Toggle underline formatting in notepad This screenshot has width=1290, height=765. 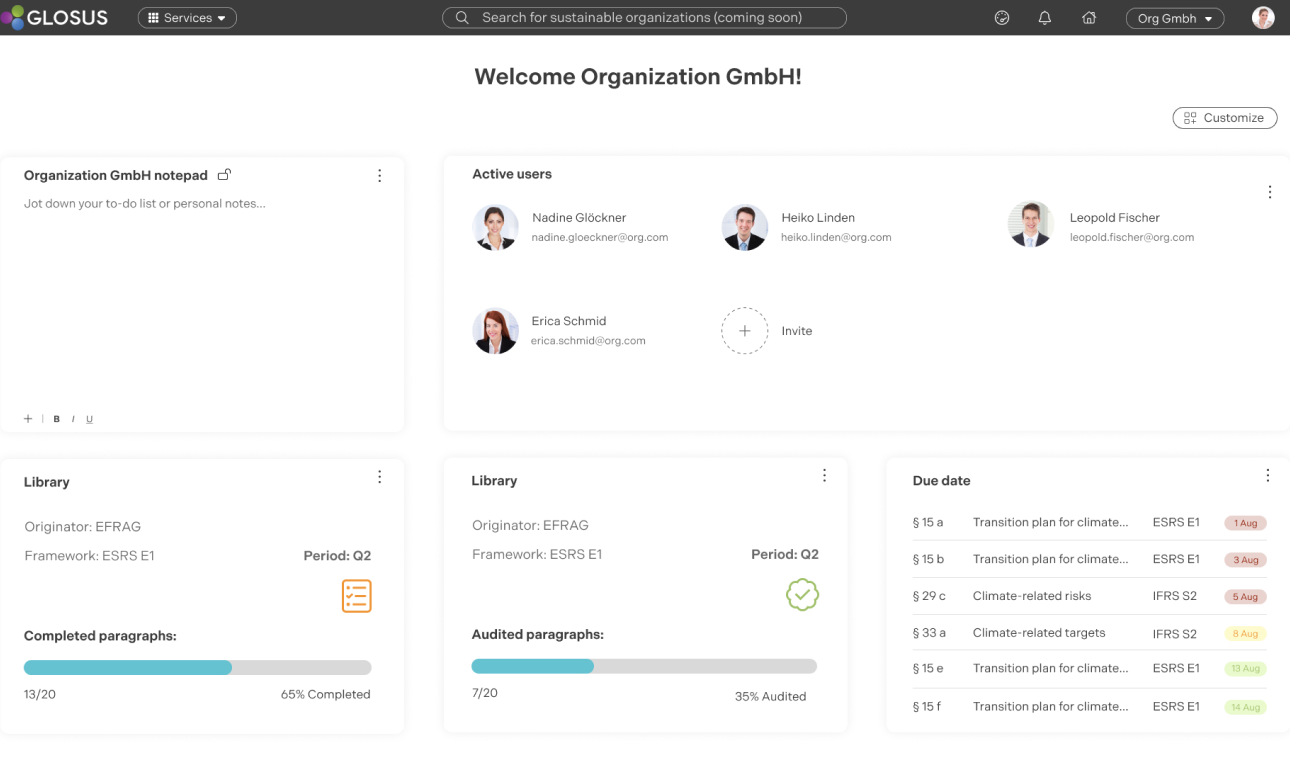click(89, 419)
